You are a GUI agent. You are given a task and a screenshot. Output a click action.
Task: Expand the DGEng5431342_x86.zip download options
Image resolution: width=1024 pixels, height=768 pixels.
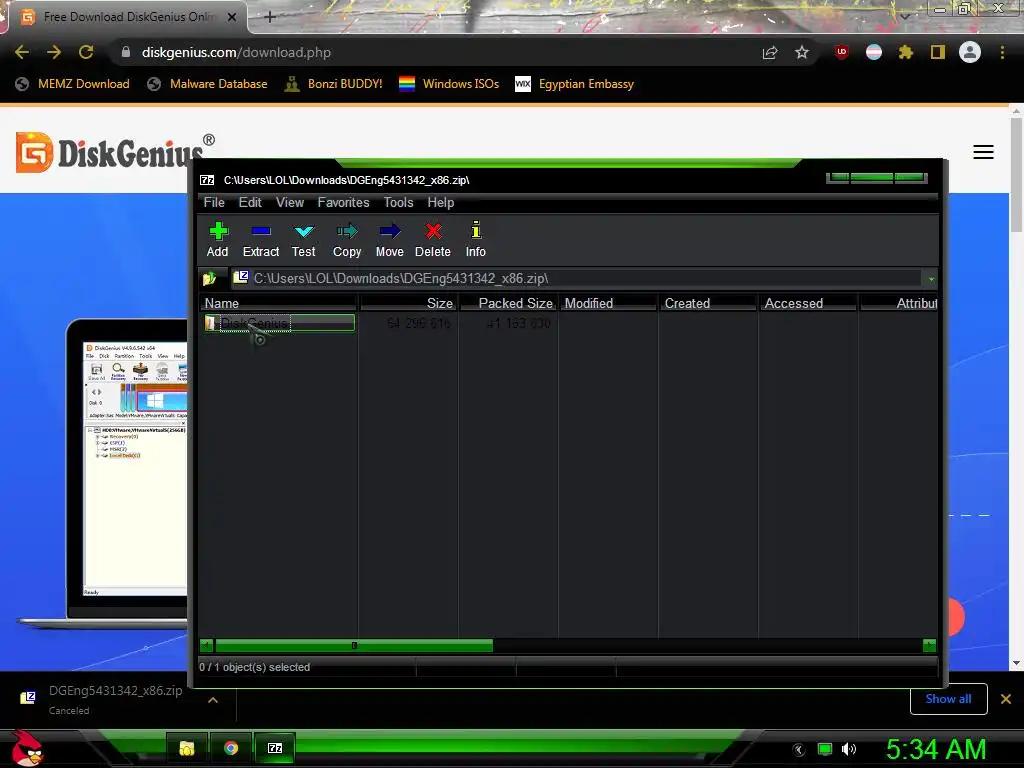(213, 699)
